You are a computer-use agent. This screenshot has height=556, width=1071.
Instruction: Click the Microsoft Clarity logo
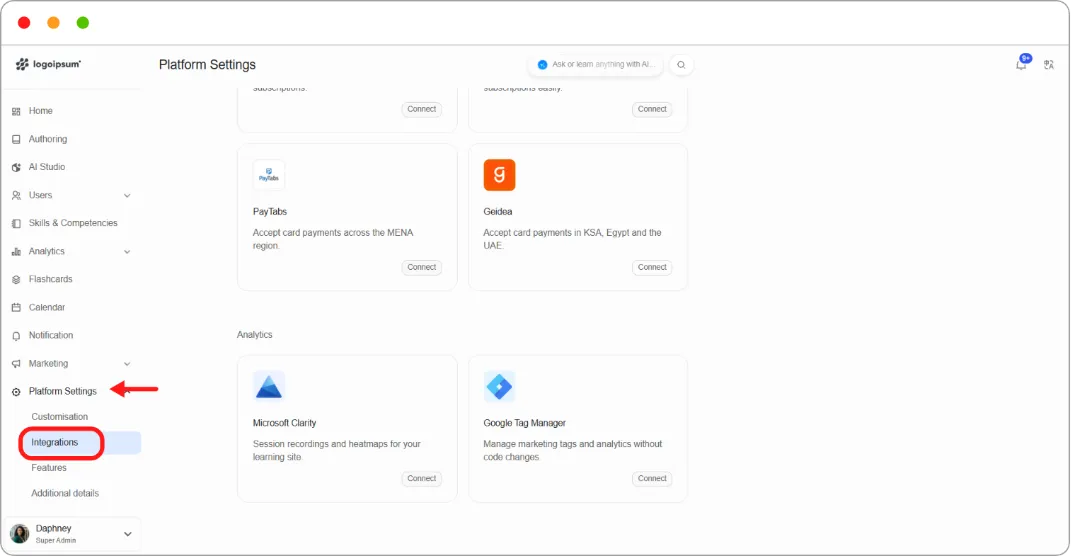click(x=268, y=387)
